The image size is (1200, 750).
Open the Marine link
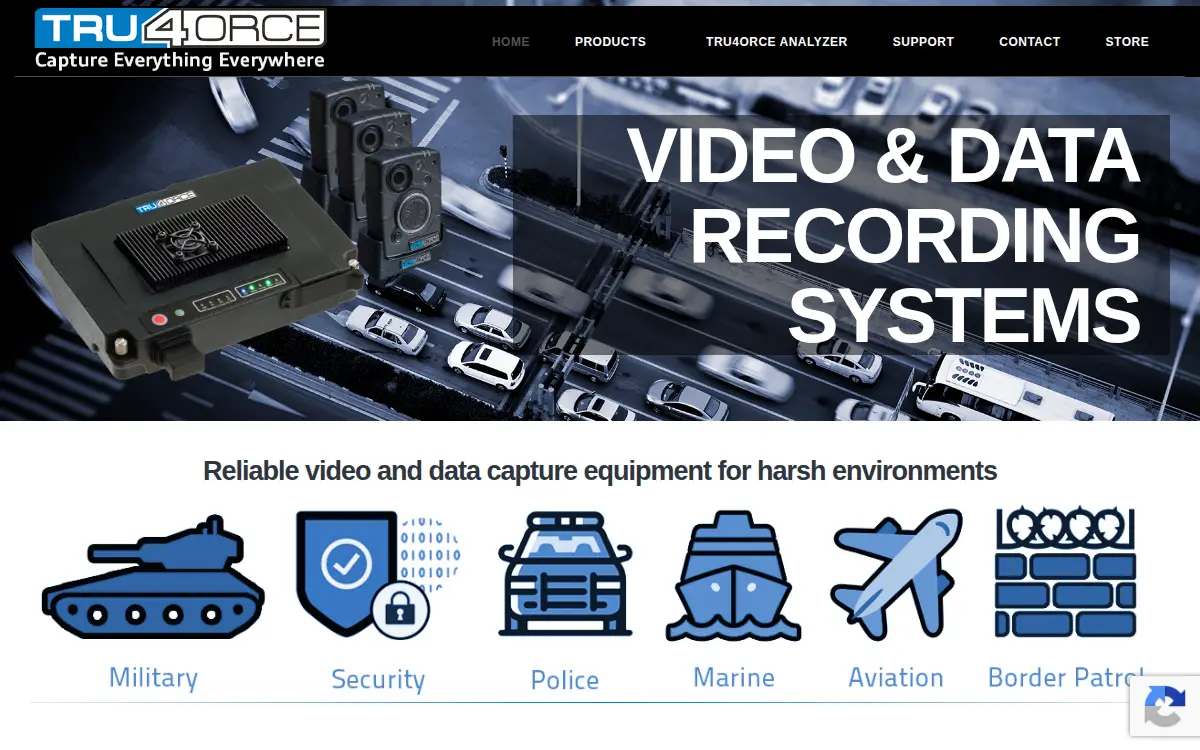(734, 678)
